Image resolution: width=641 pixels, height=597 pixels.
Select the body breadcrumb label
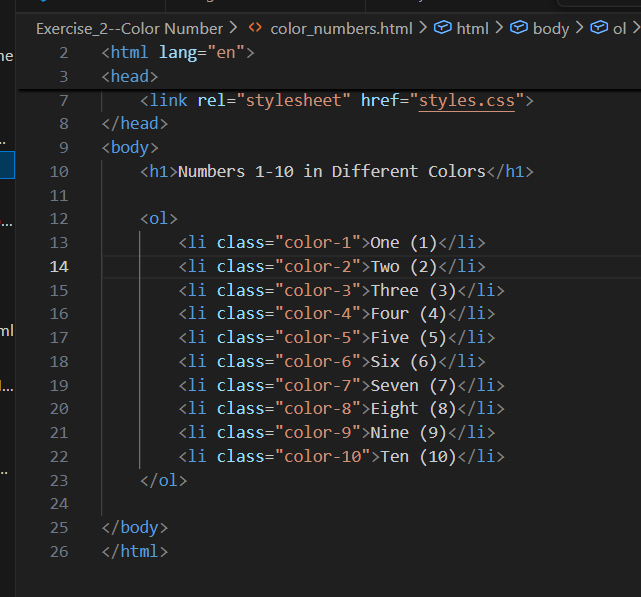click(x=551, y=28)
